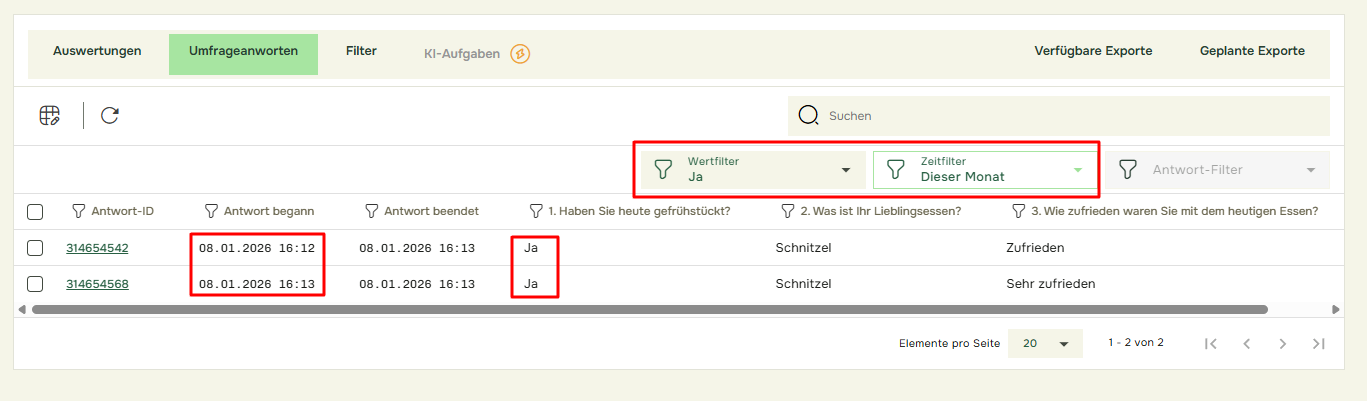Open Verfügbare Exporte

(x=1093, y=51)
